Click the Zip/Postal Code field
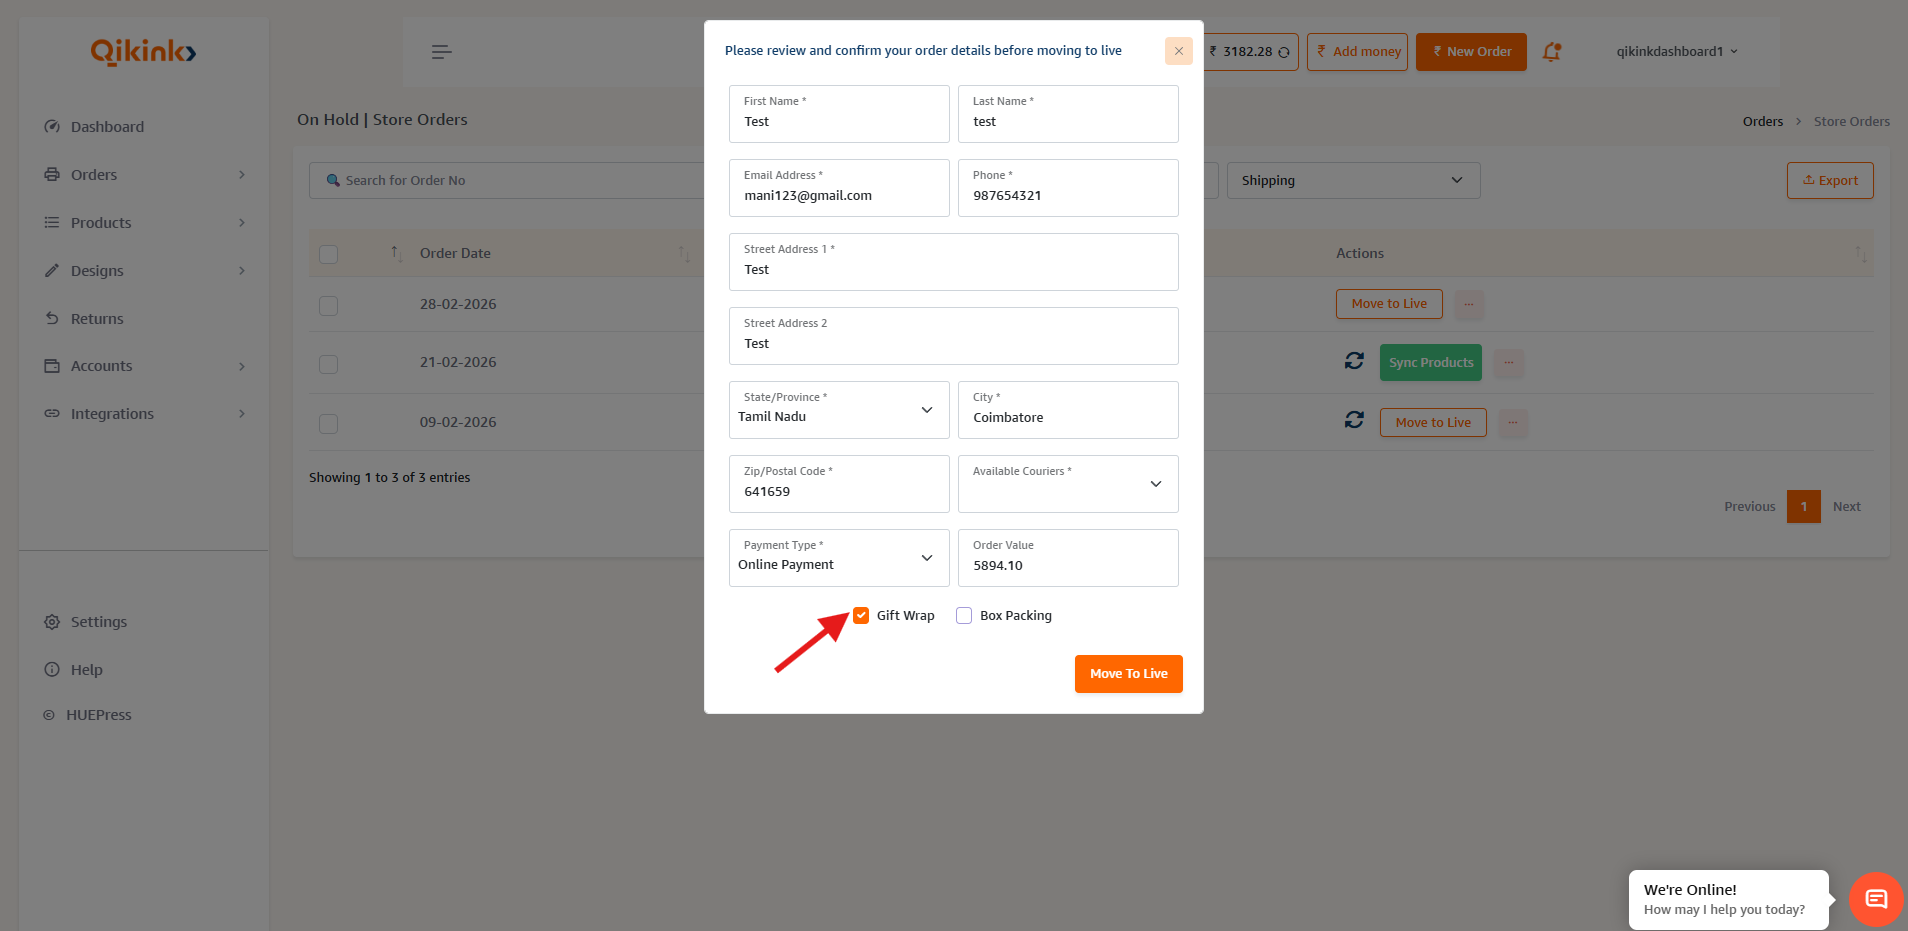The width and height of the screenshot is (1908, 931). pyautogui.click(x=838, y=491)
